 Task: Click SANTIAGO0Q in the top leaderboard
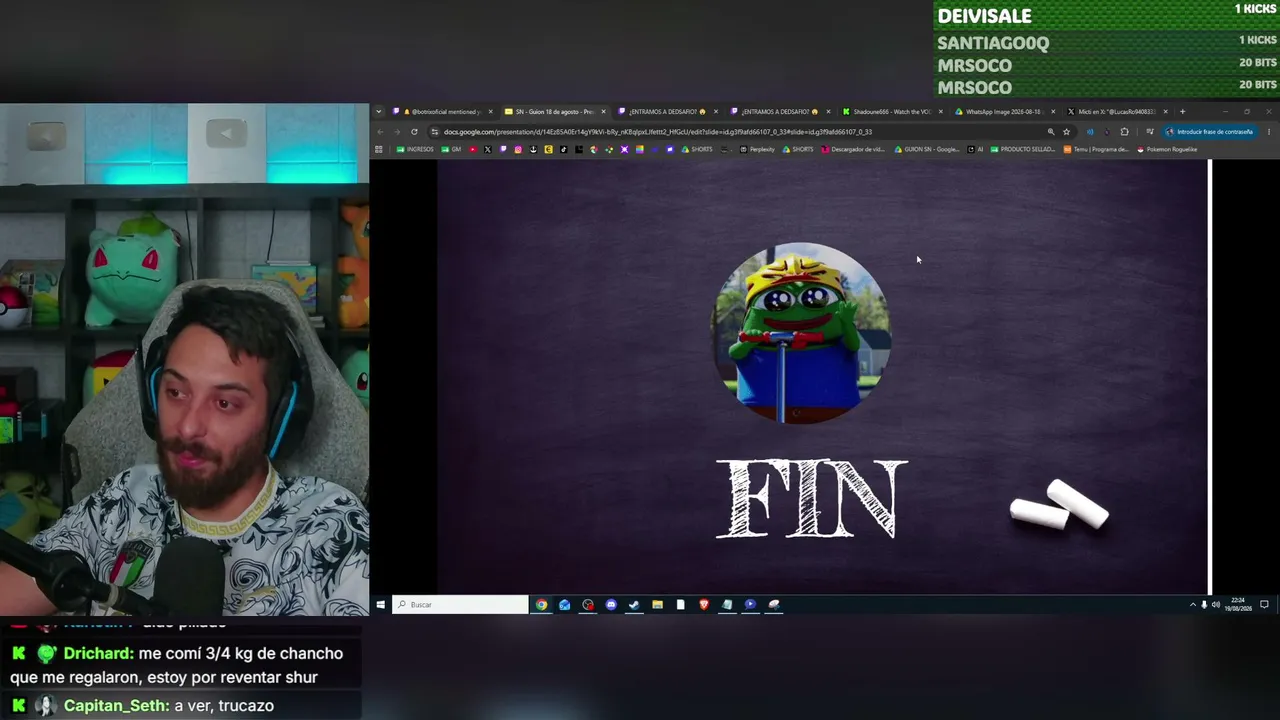[993, 43]
